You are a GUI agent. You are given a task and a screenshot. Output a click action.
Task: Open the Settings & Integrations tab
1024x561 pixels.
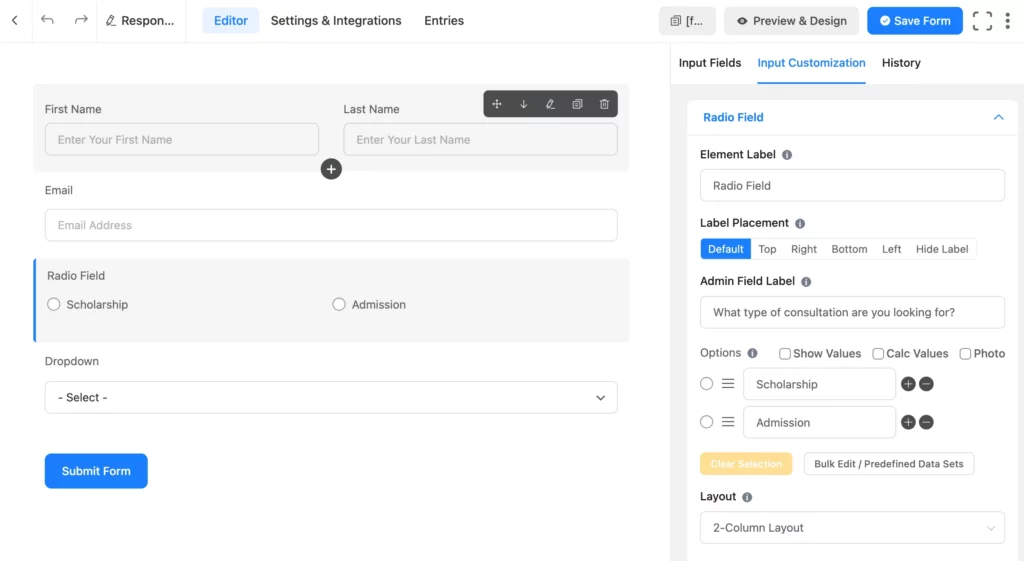click(x=336, y=20)
